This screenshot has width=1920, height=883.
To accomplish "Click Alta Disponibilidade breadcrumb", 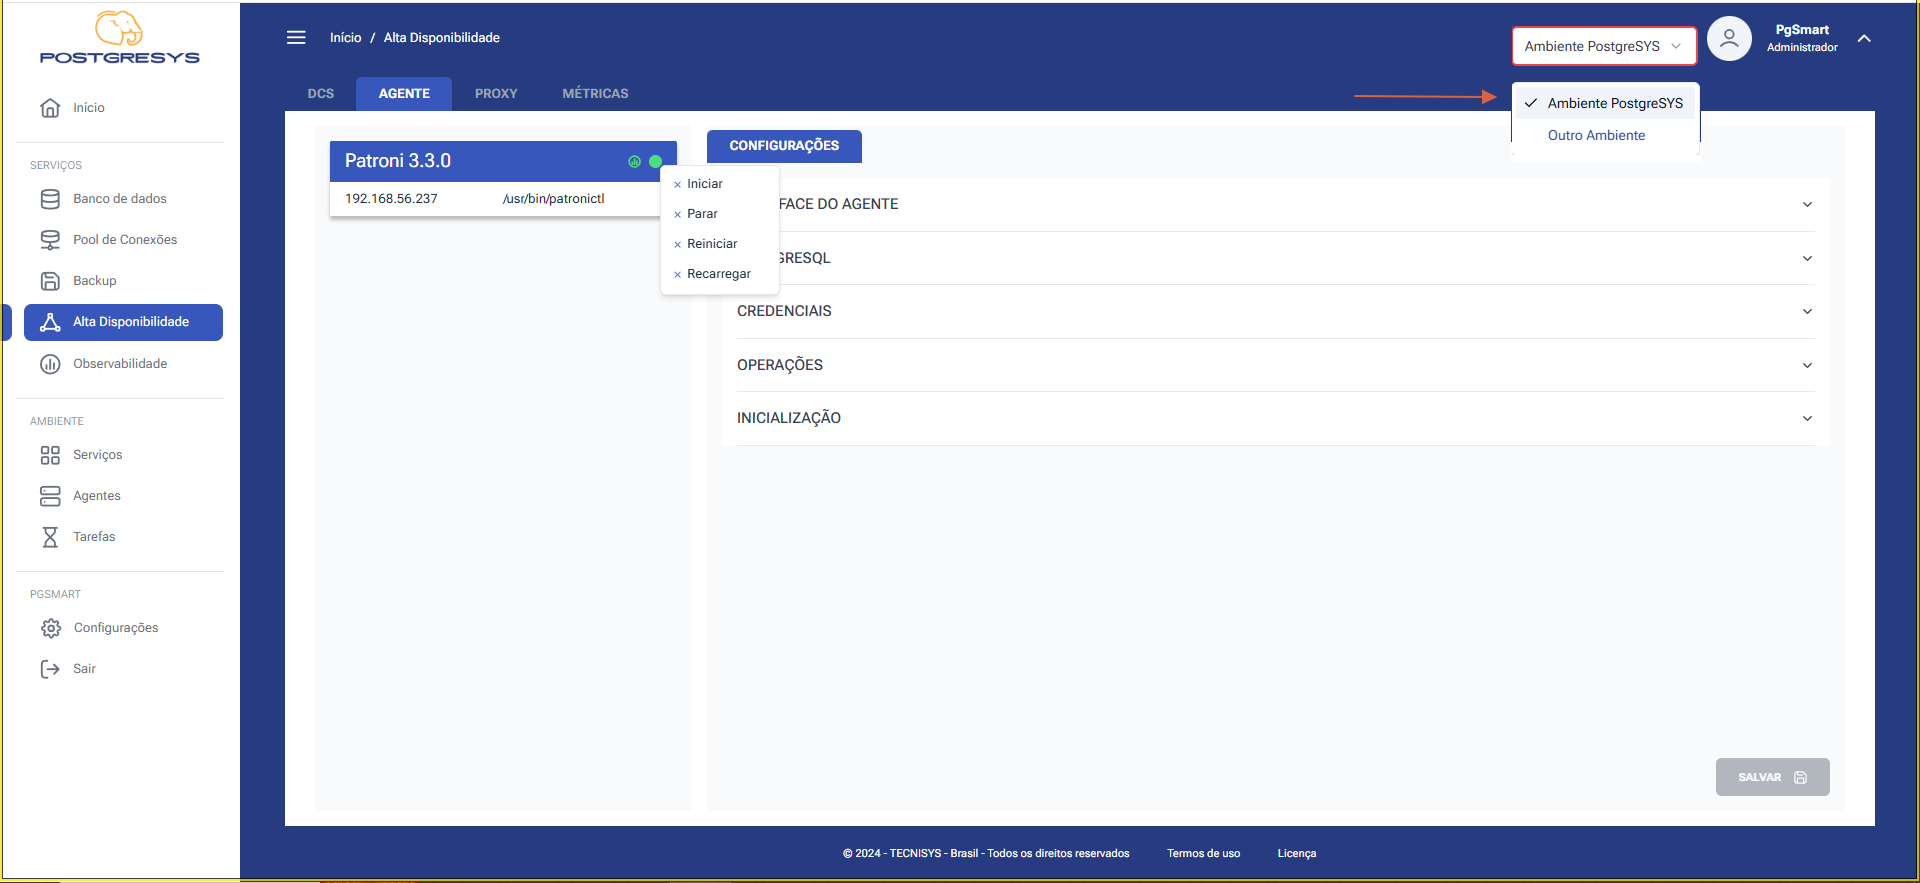I will pyautogui.click(x=442, y=38).
